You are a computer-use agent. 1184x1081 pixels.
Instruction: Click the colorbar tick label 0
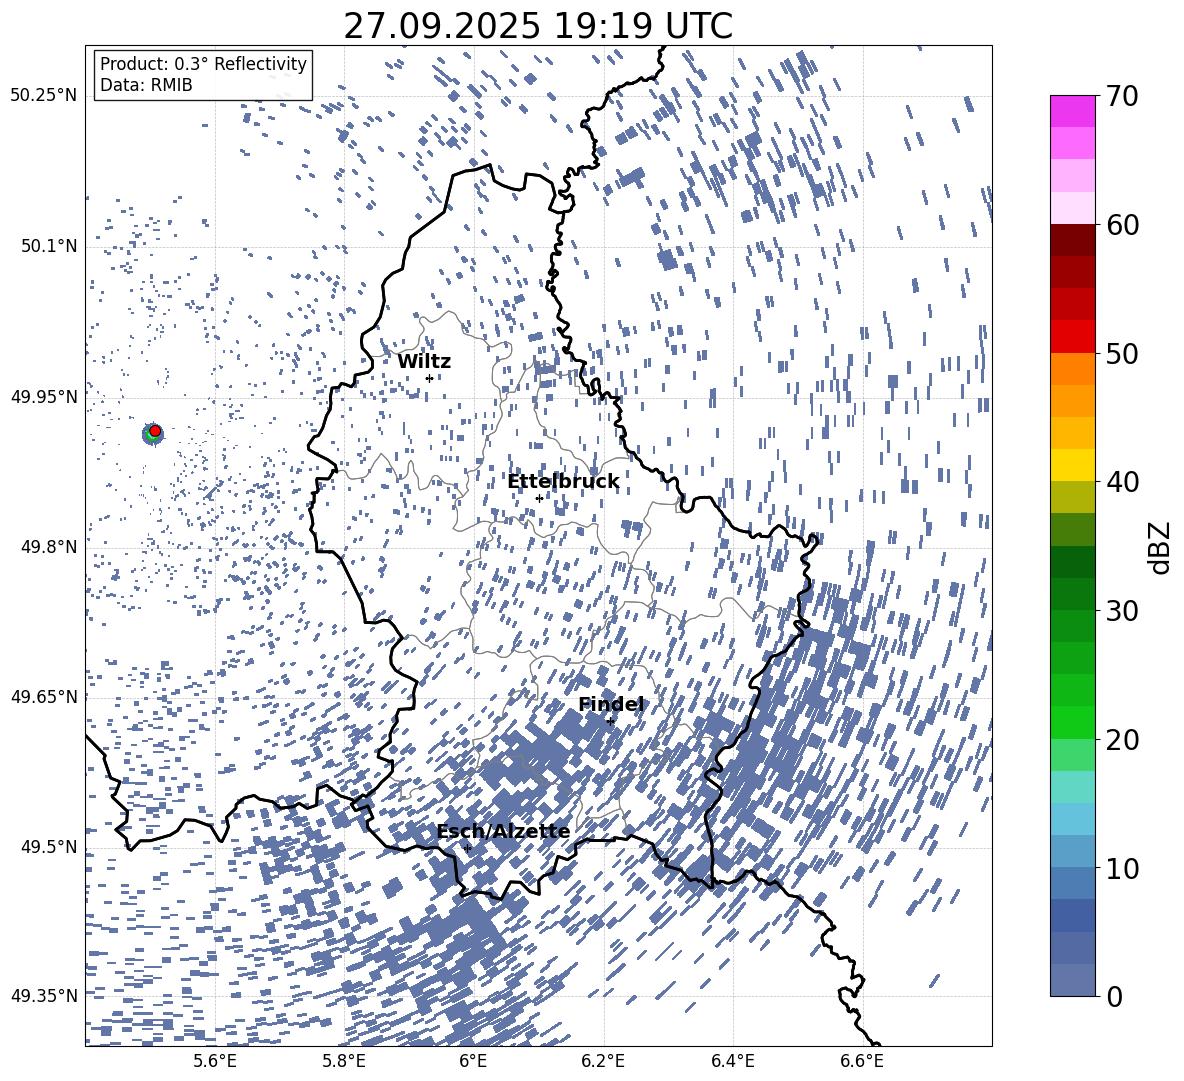(x=1115, y=996)
